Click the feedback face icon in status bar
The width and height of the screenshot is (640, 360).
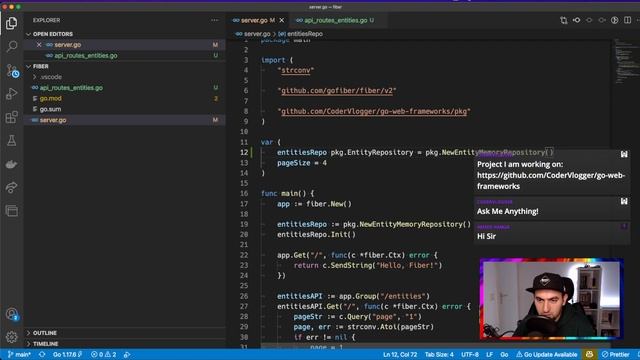(589, 354)
